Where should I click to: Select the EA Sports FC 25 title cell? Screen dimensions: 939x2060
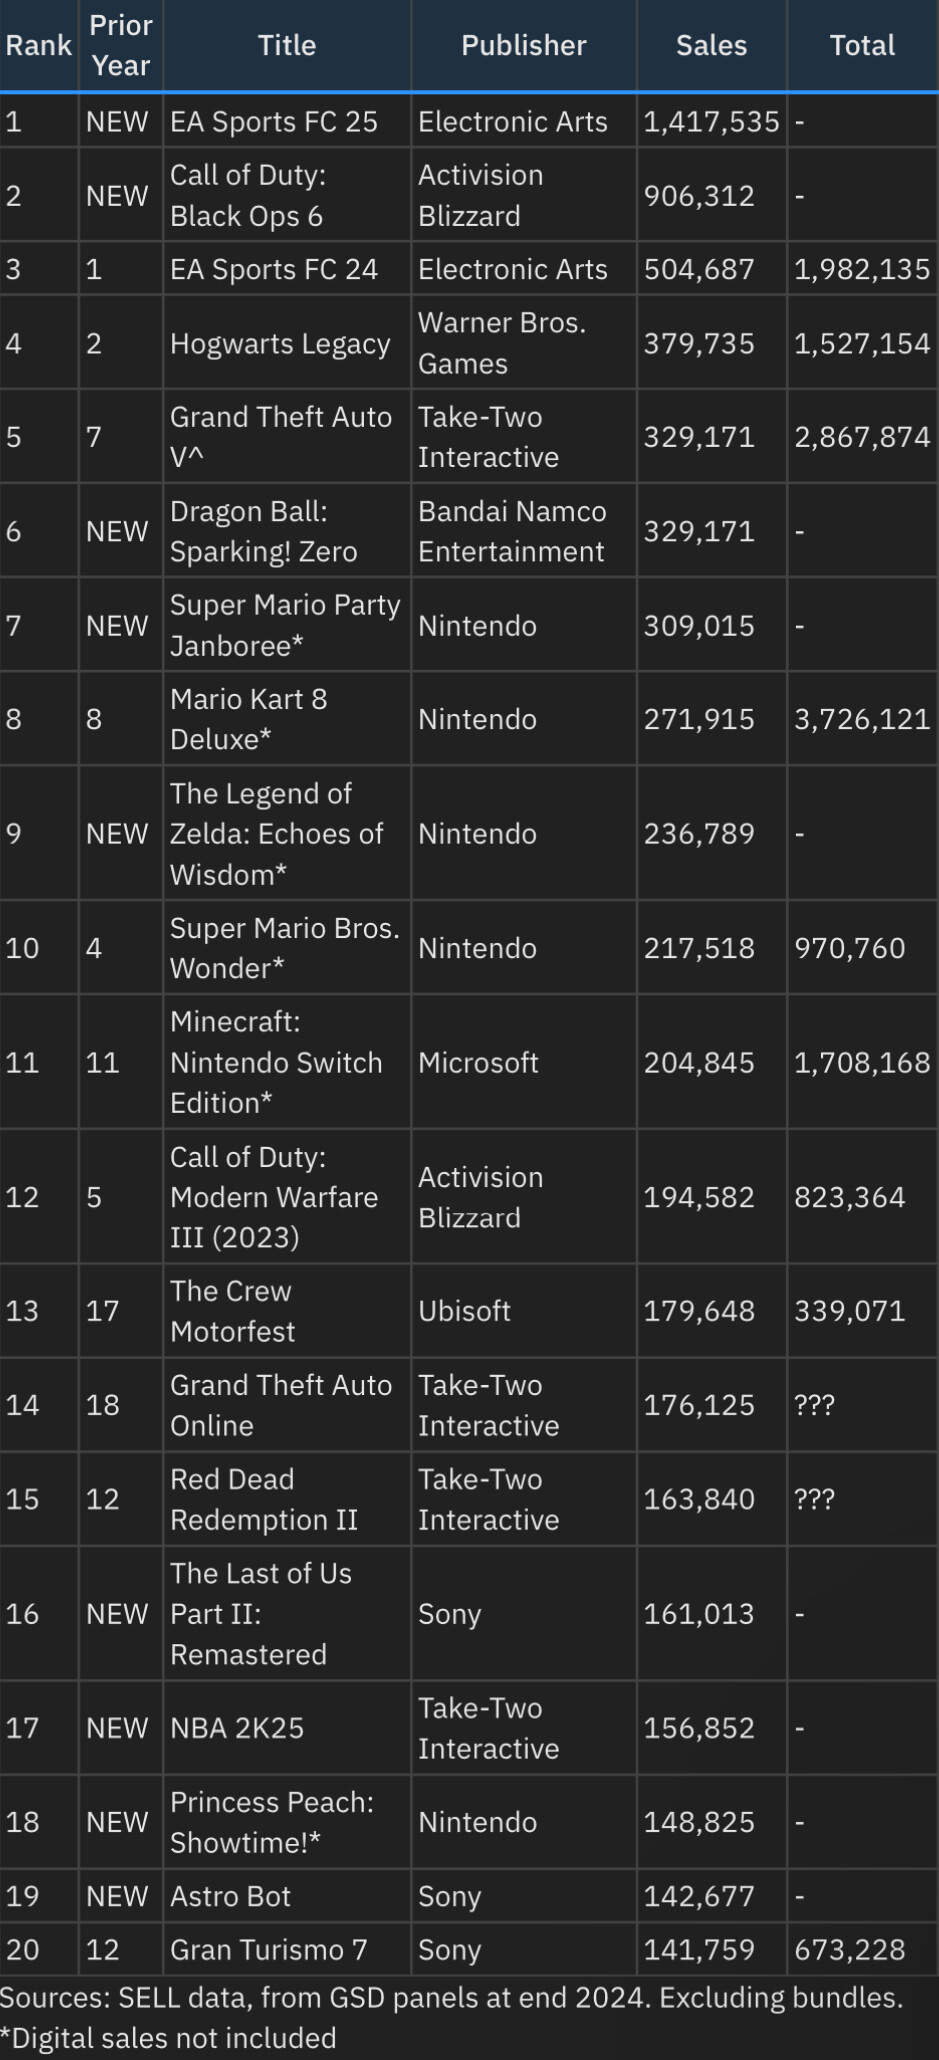pos(287,122)
